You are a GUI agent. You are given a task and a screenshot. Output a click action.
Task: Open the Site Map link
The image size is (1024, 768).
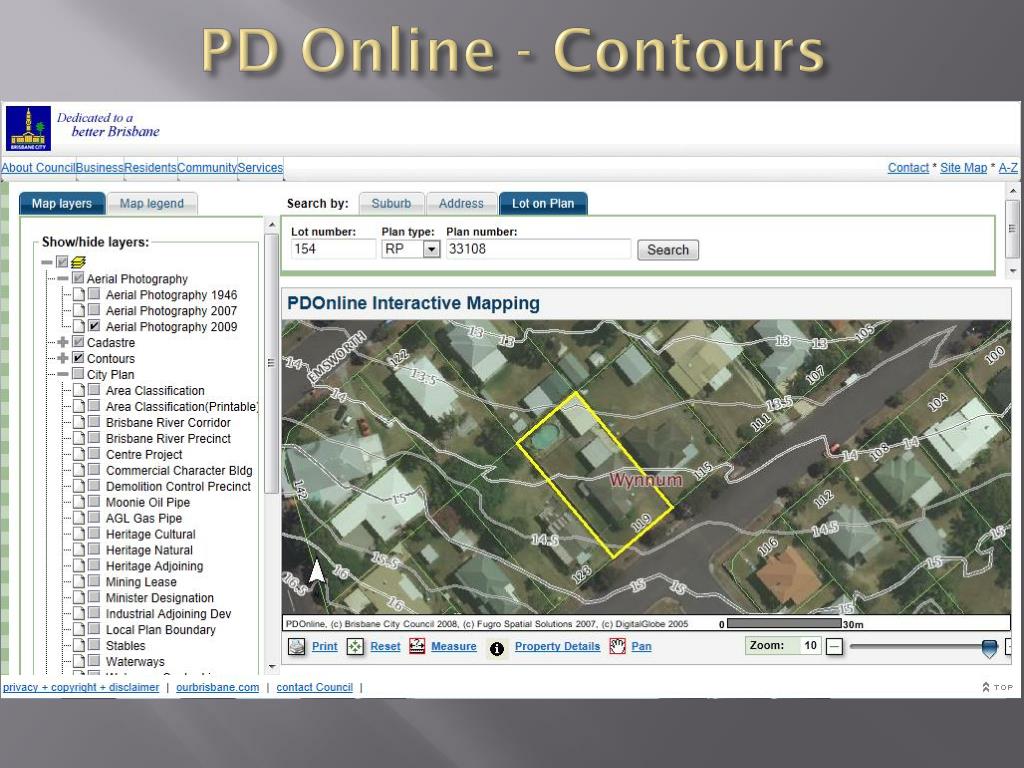pos(963,167)
